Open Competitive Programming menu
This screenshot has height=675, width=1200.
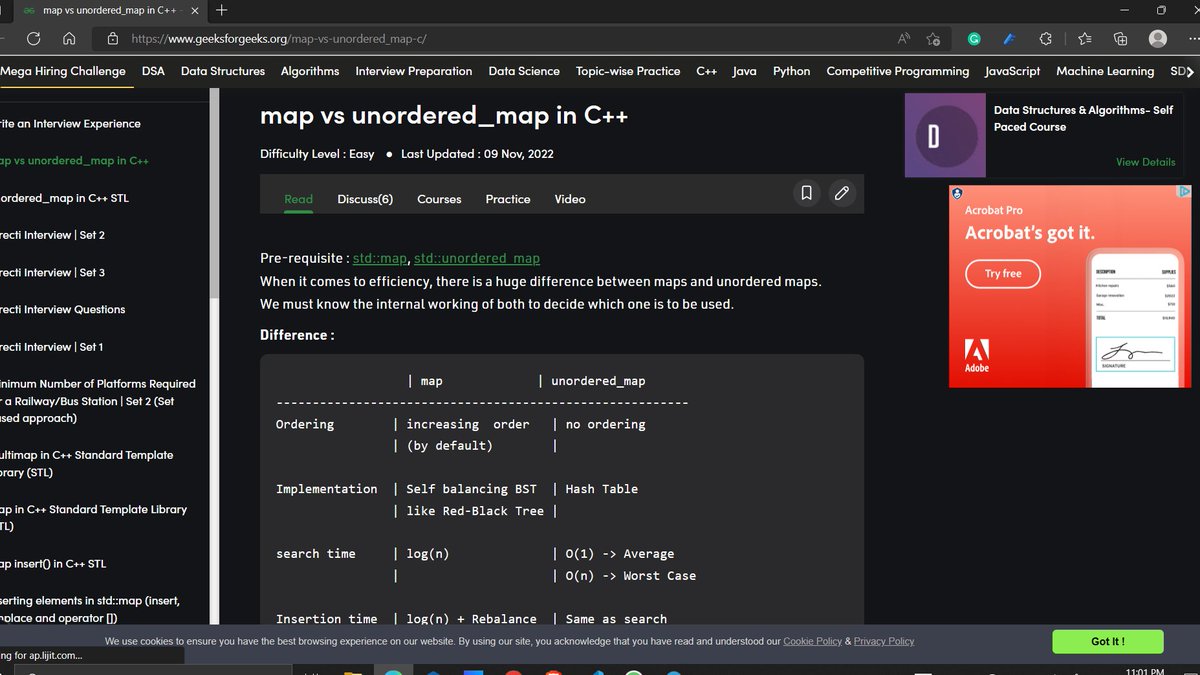pos(898,71)
